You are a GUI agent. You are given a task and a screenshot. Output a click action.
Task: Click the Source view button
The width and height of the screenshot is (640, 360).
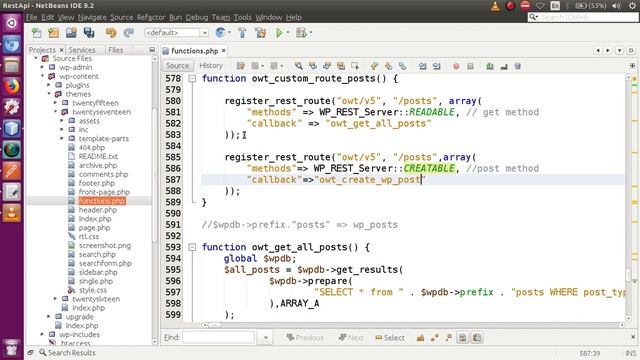178,66
